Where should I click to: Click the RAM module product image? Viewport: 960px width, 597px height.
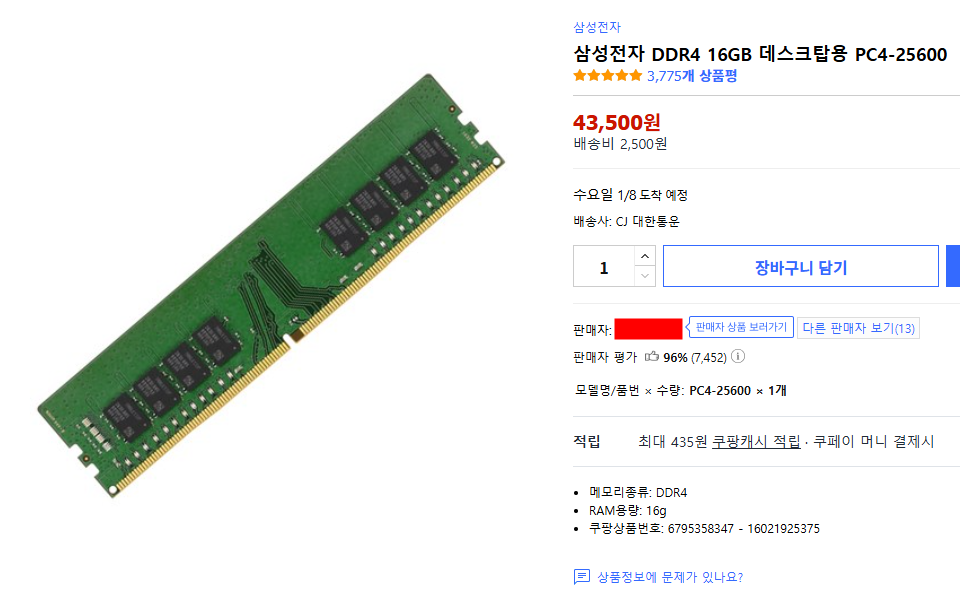(x=271, y=285)
